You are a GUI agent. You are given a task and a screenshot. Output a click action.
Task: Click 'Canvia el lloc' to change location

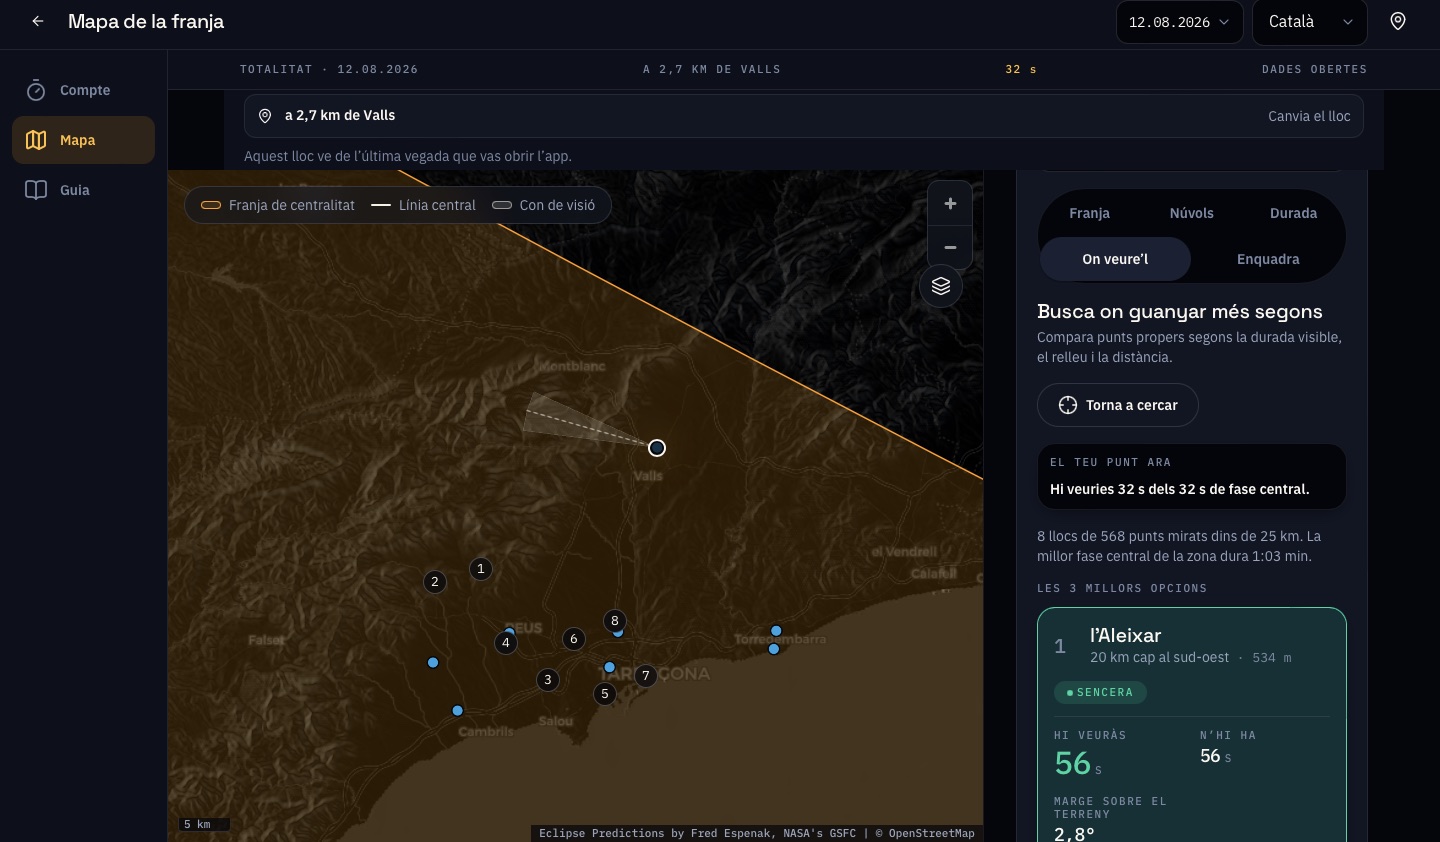pos(1309,116)
